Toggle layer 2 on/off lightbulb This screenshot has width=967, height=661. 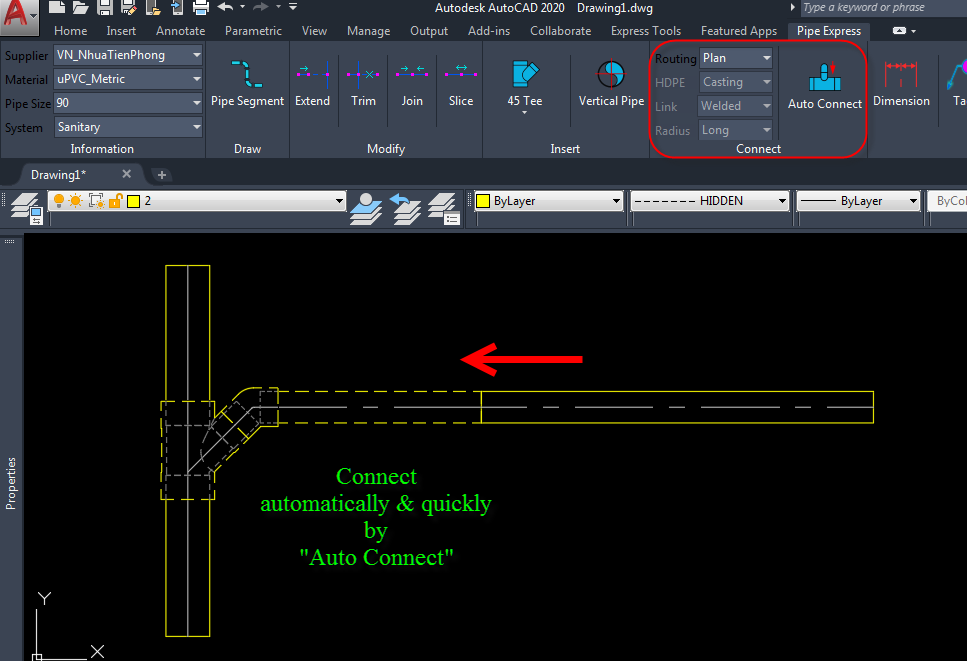[x=59, y=200]
